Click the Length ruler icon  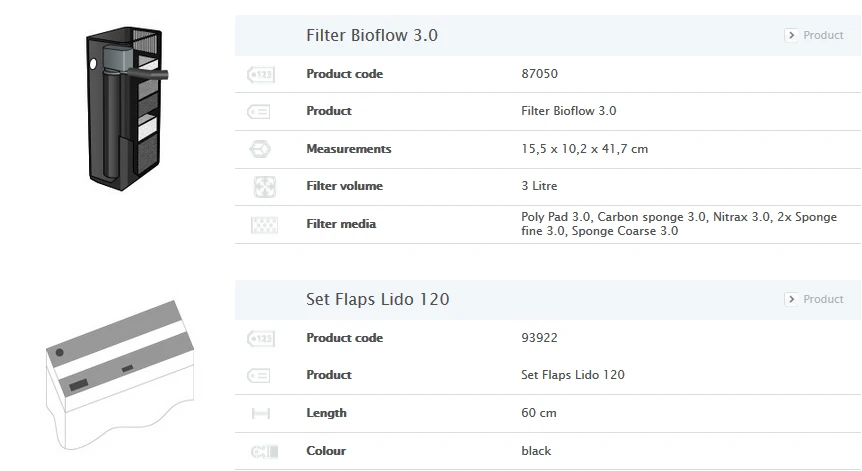(x=261, y=413)
